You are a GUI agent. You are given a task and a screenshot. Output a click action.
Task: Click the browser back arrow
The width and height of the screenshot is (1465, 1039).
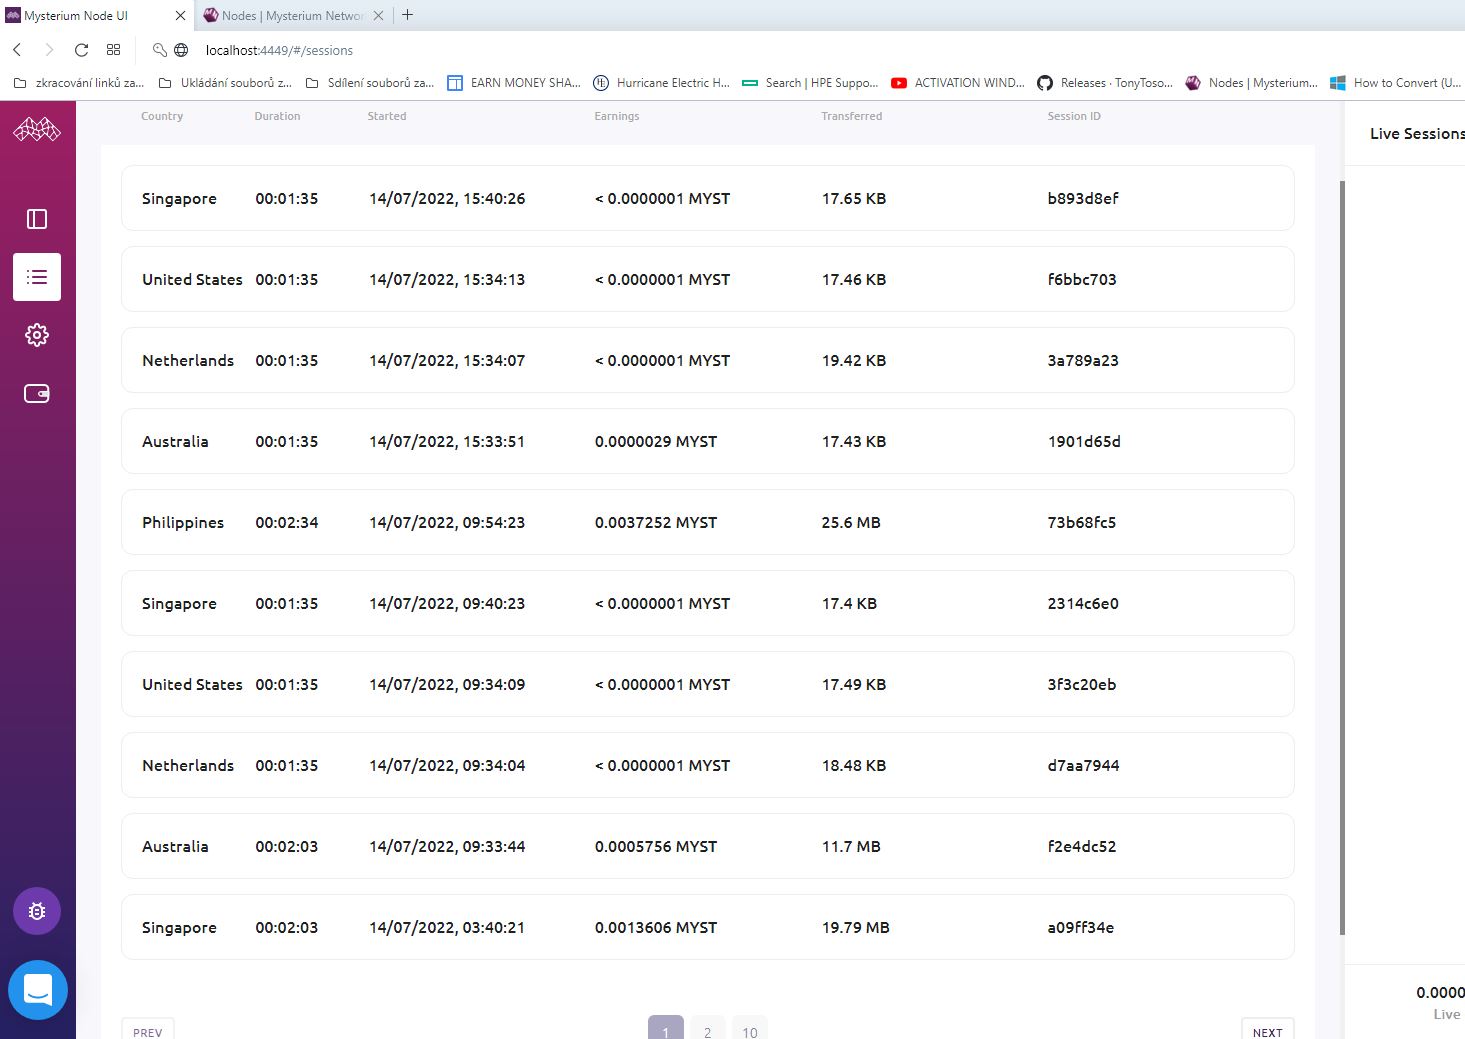(x=17, y=50)
